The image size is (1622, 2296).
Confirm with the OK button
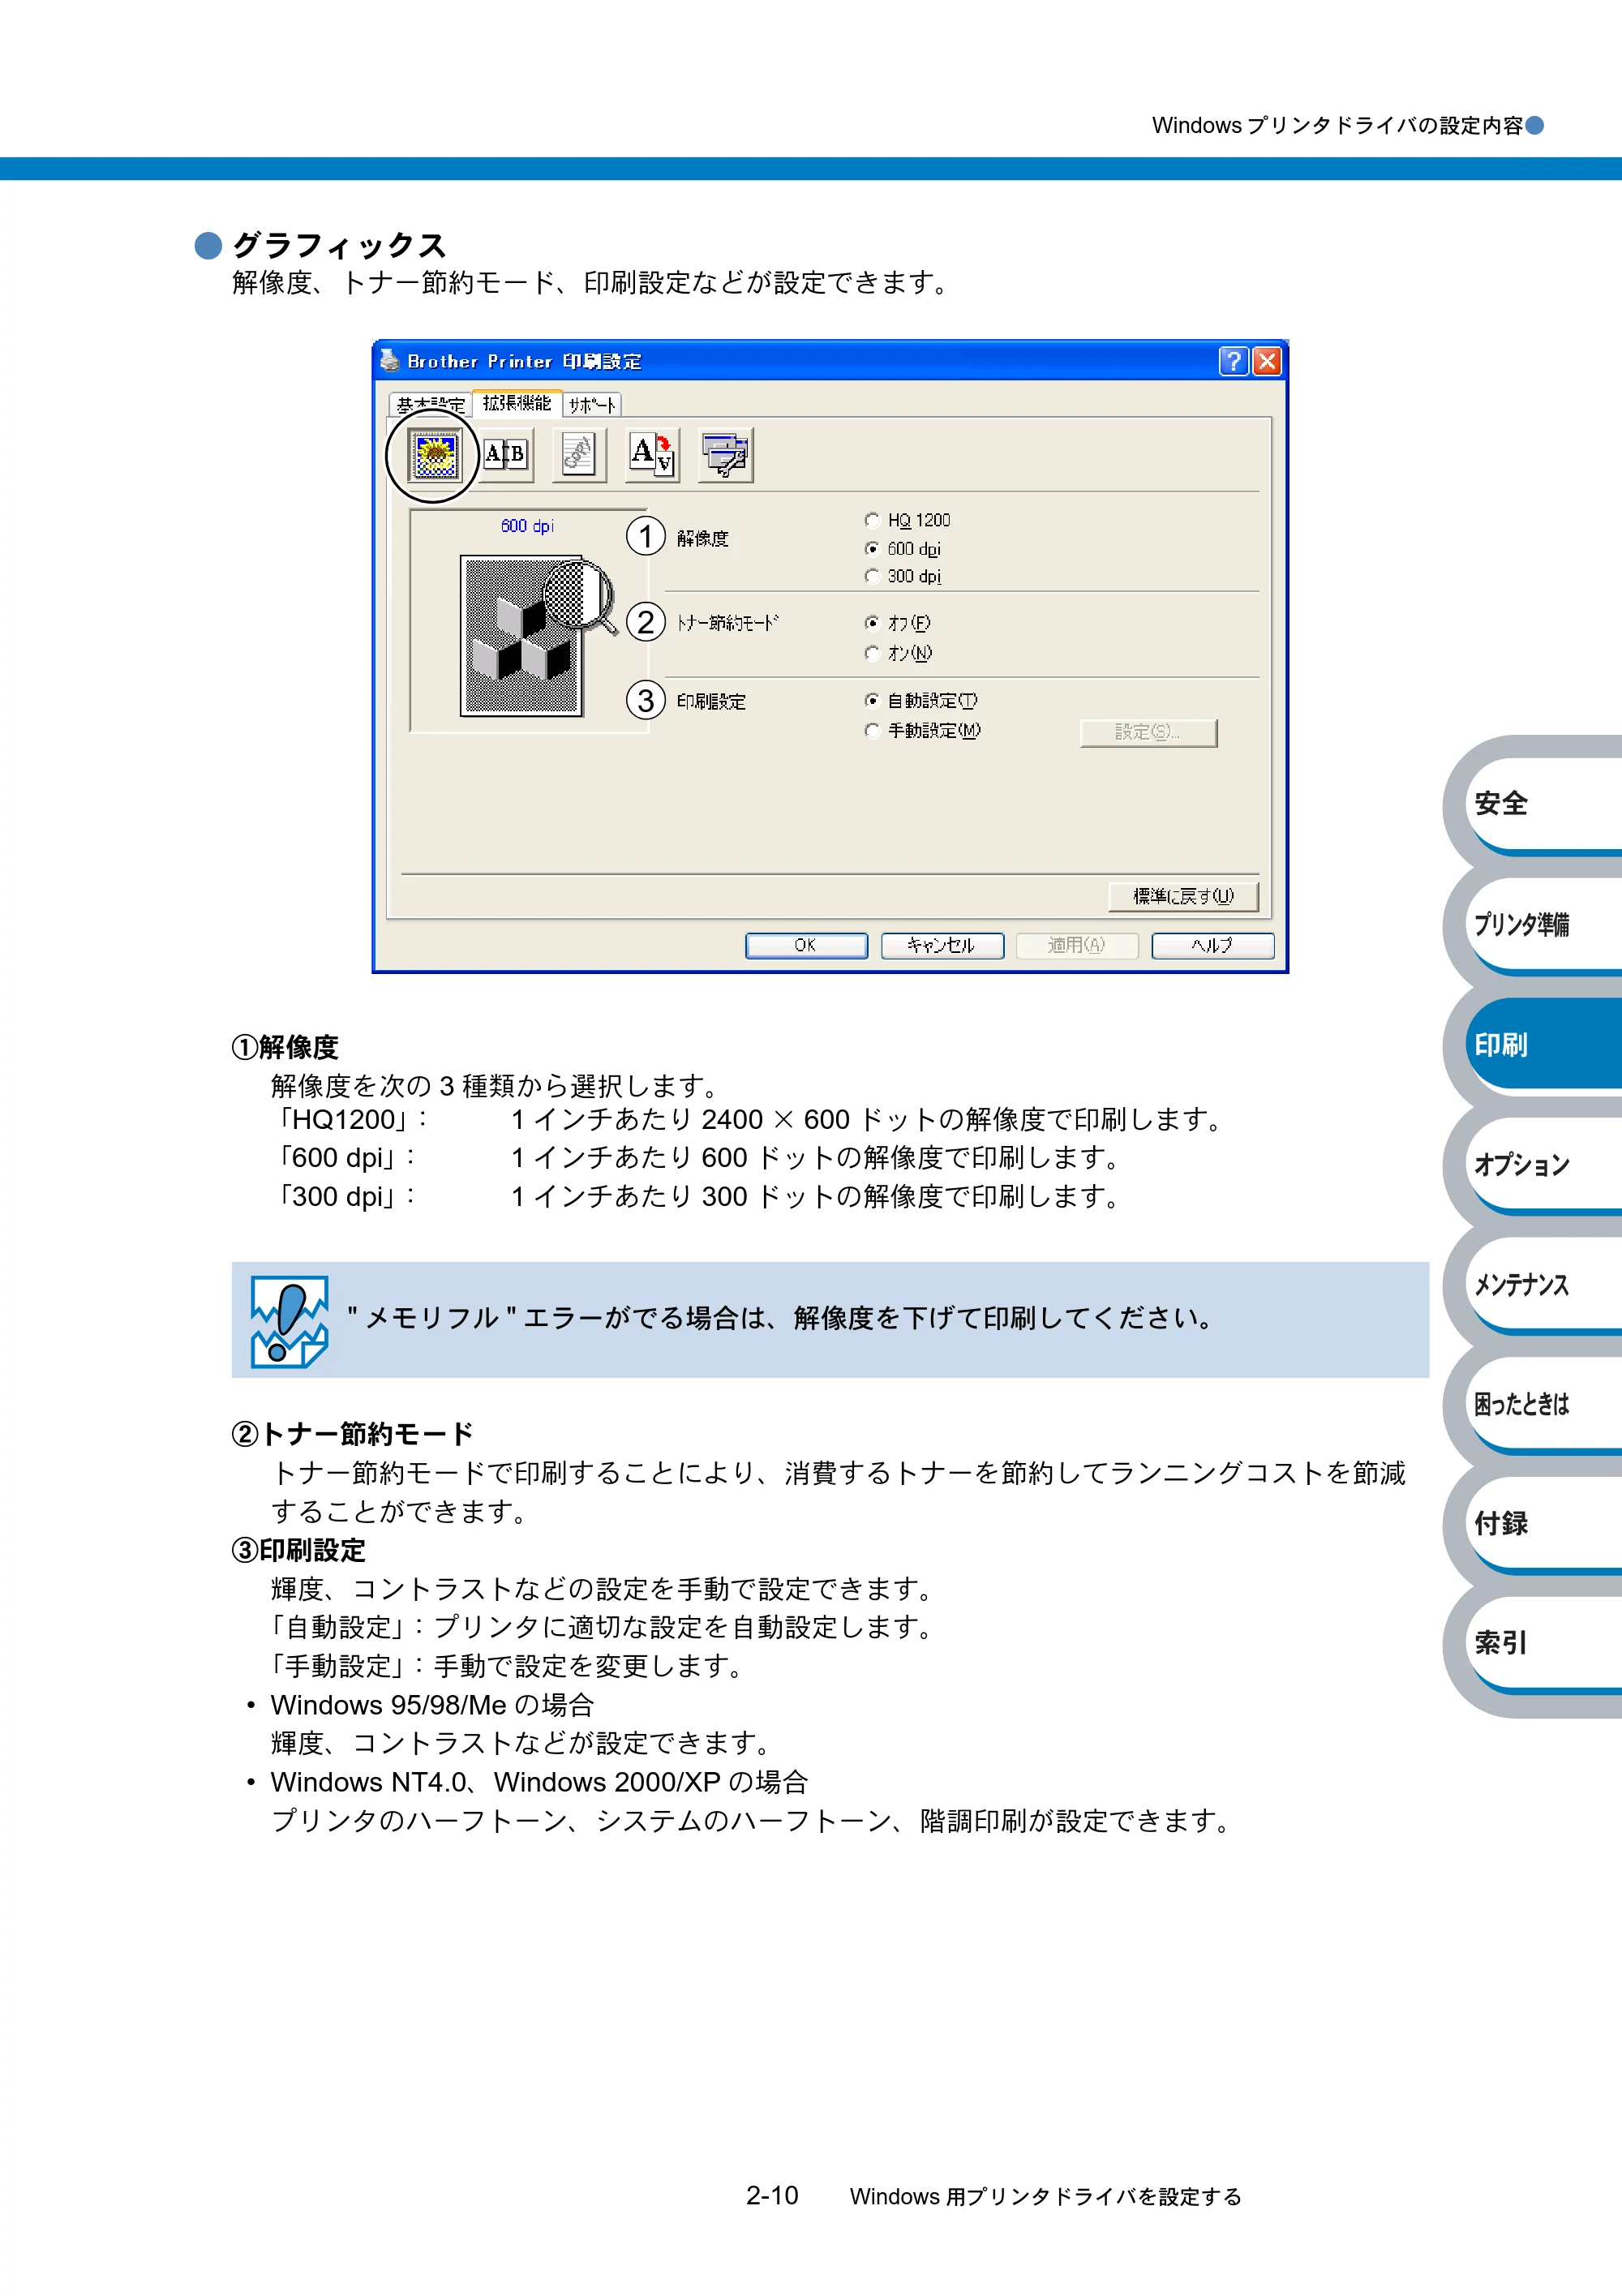(x=806, y=945)
